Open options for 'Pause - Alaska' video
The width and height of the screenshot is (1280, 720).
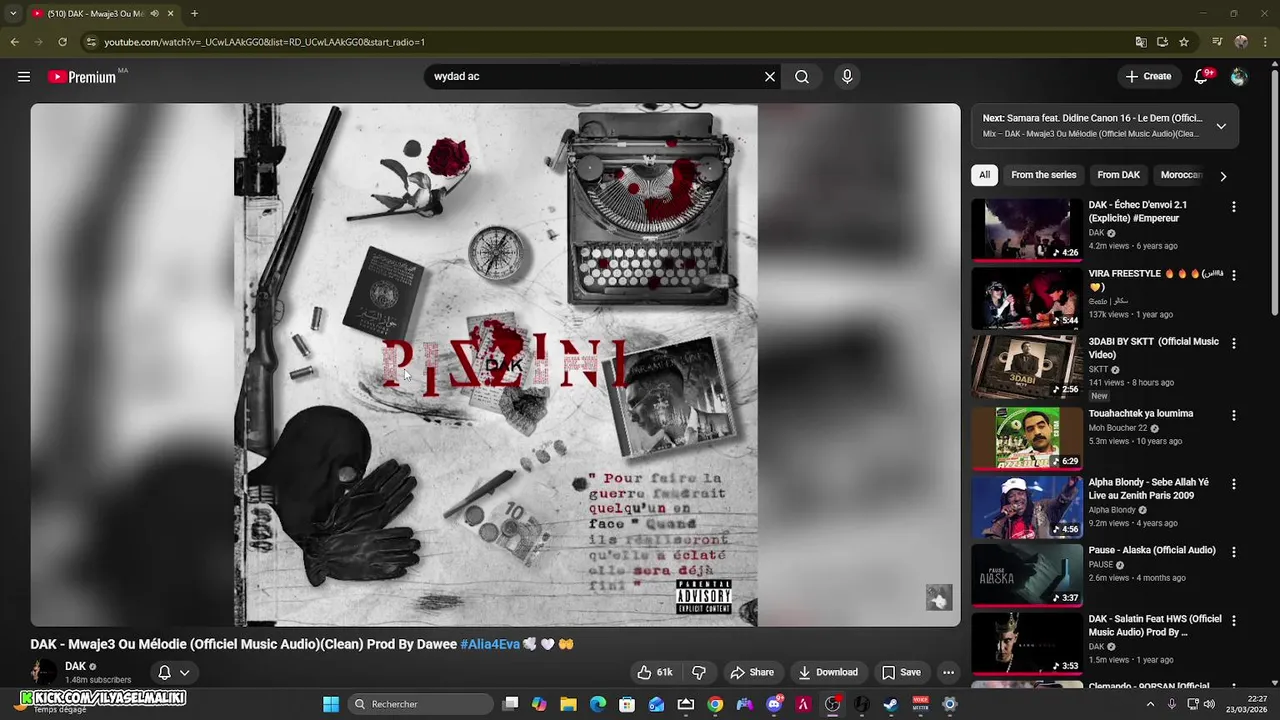tap(1234, 552)
